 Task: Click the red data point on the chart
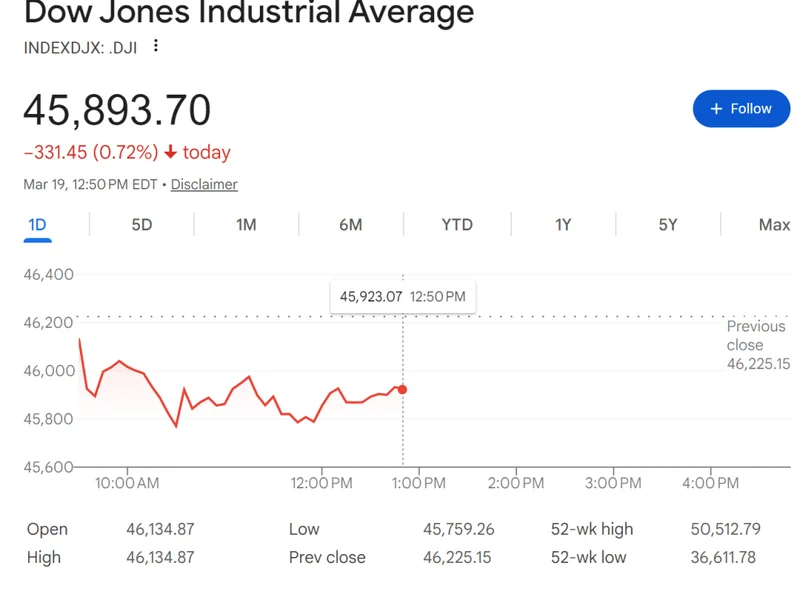coord(402,389)
